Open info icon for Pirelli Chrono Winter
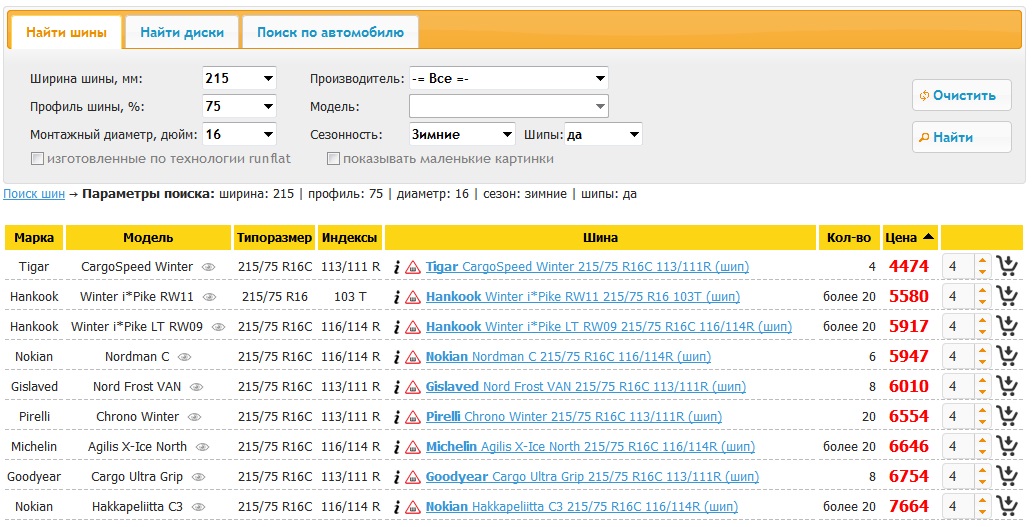Viewport: 1032px width, 527px height. point(396,417)
